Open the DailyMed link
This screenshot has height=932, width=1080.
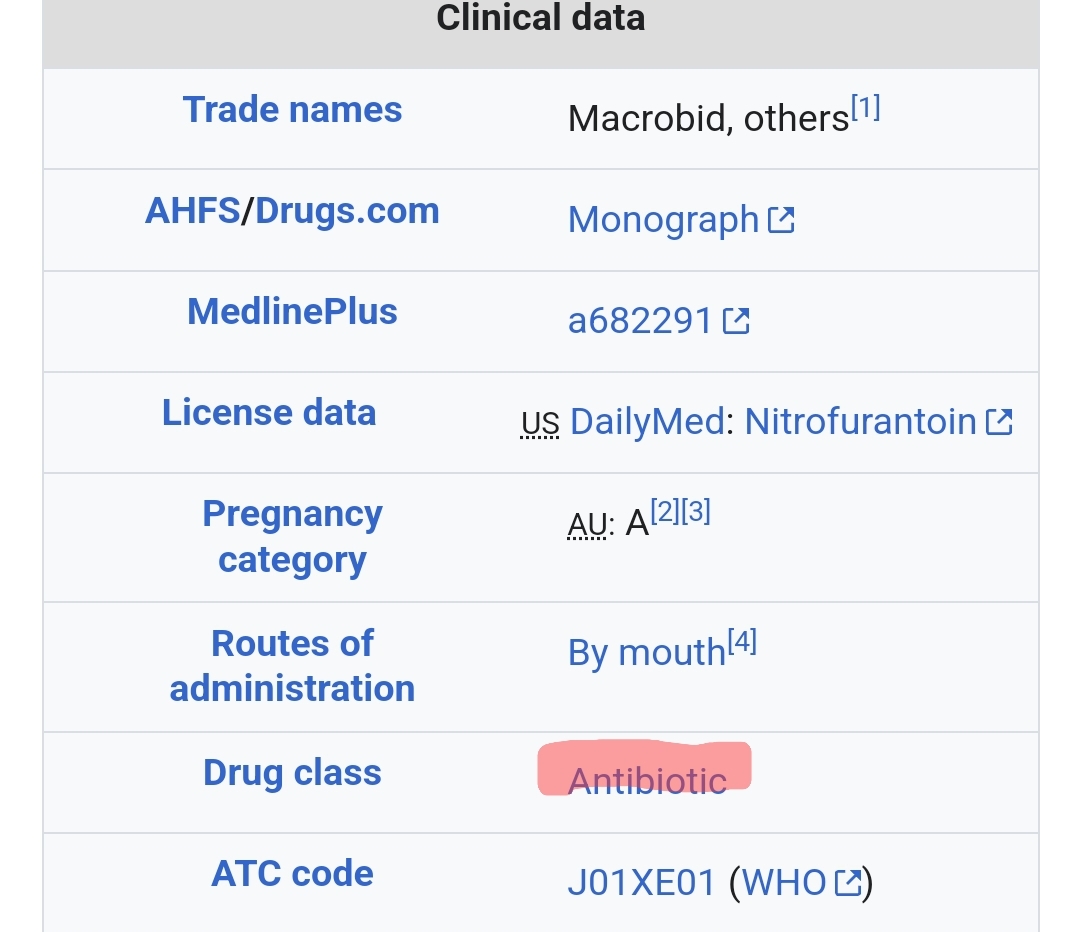646,422
